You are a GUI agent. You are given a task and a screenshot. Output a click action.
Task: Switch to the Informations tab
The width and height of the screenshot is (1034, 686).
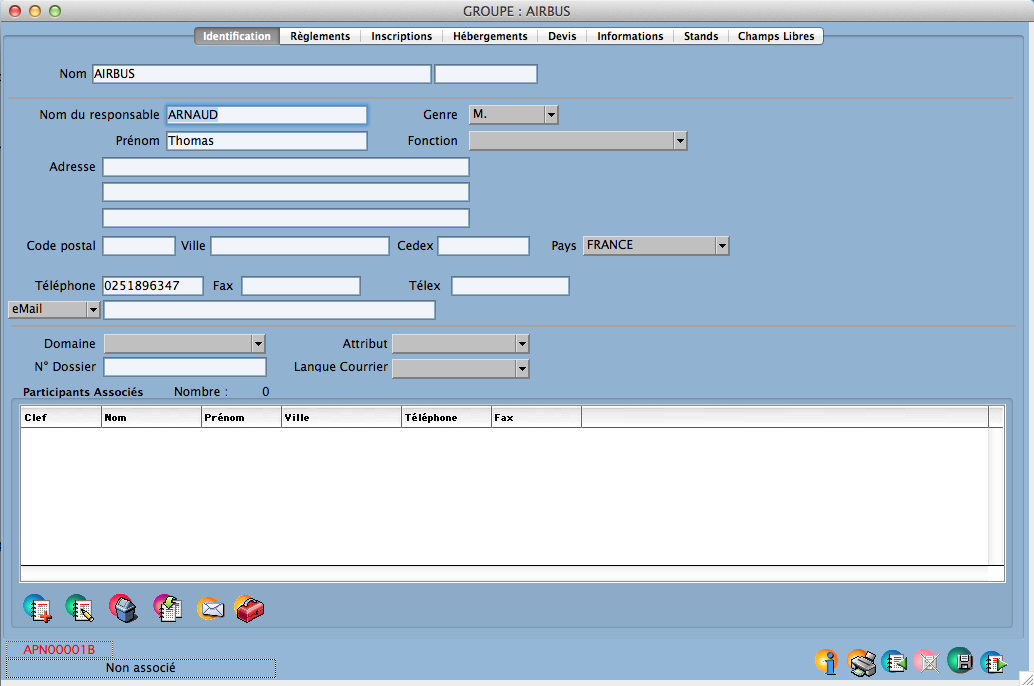pos(630,36)
